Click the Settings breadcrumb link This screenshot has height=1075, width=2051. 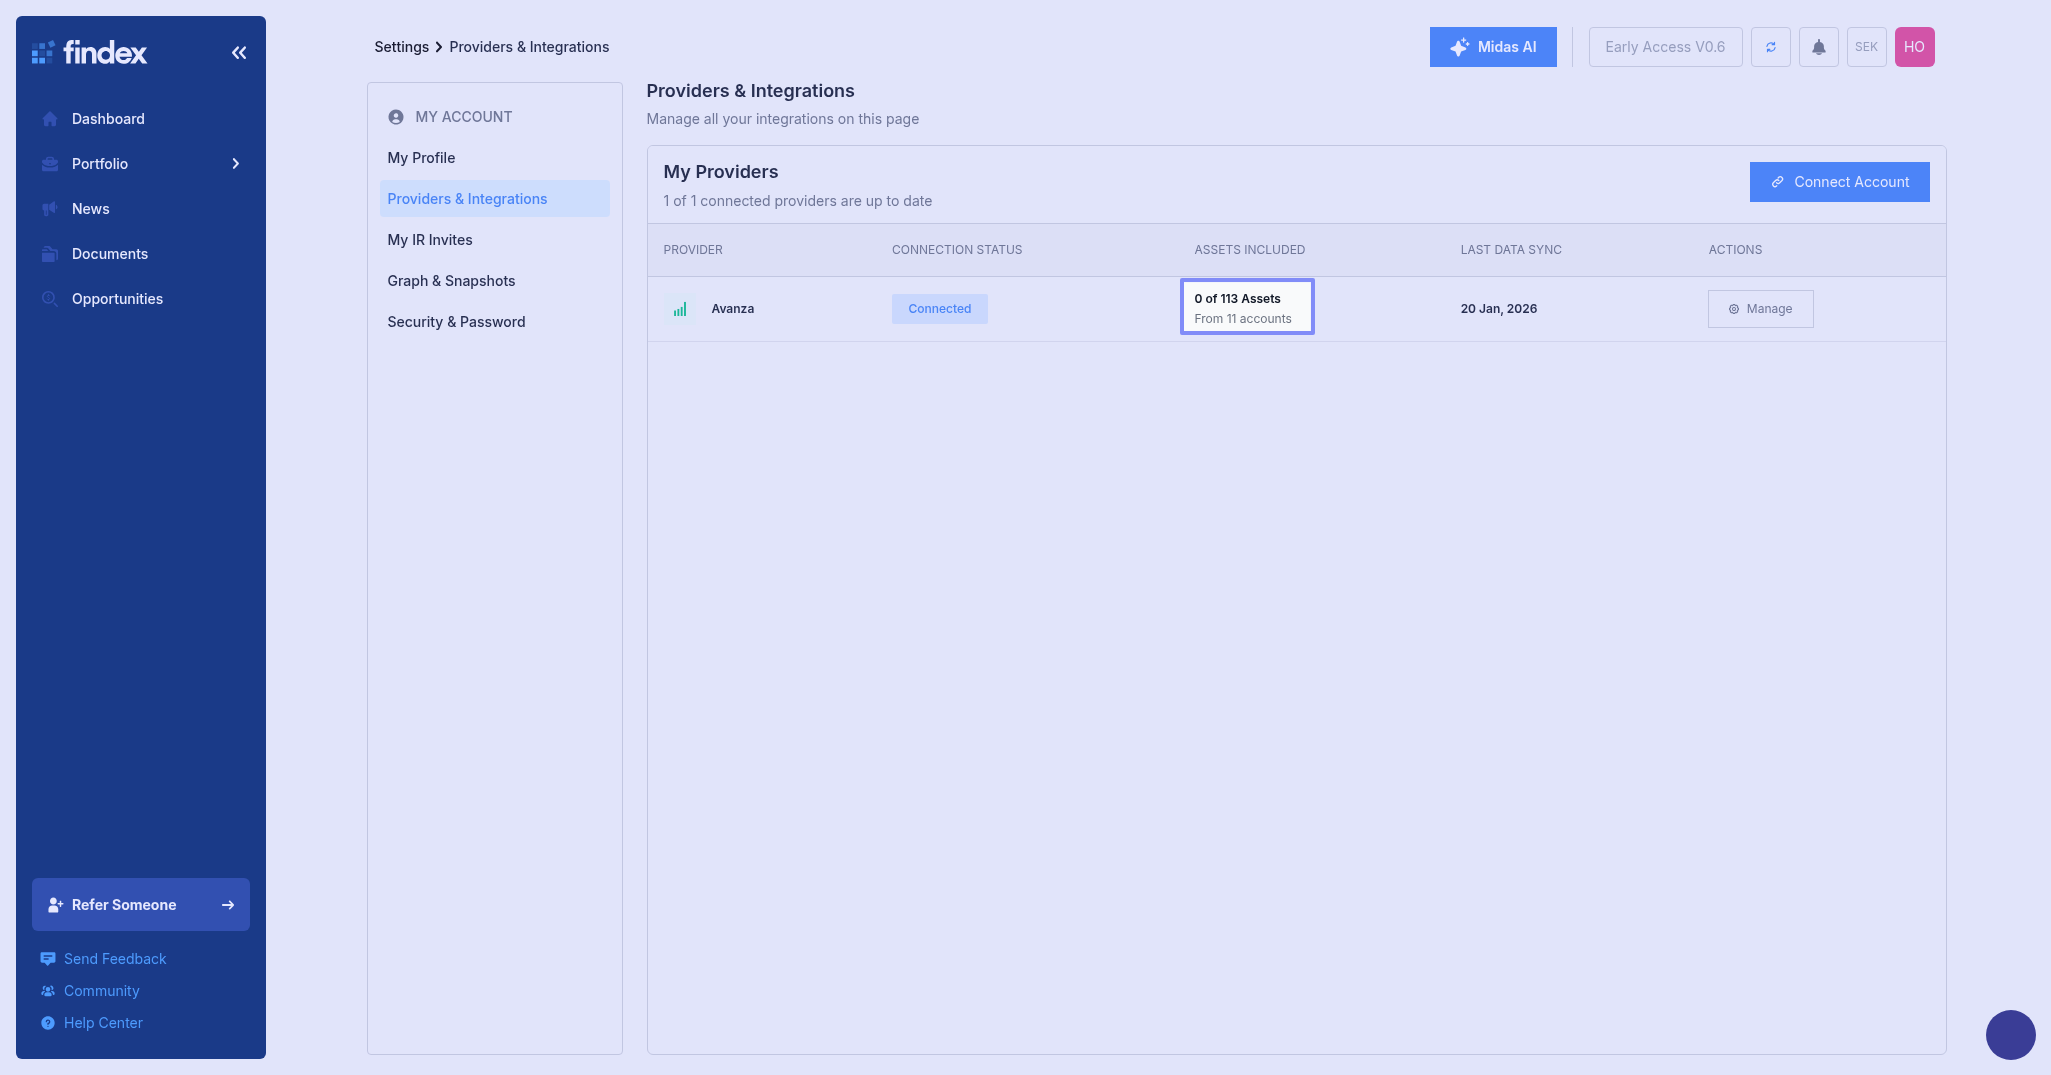pyautogui.click(x=402, y=47)
